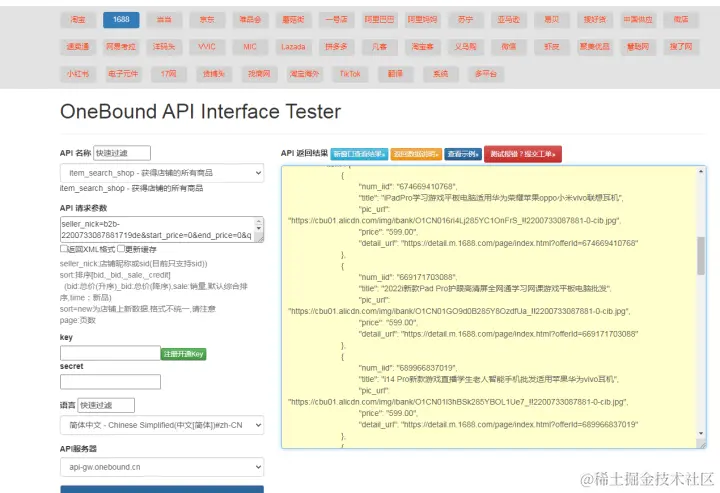Open the 网易考拉 platform tab
720x493 pixels.
pyautogui.click(x=121, y=47)
